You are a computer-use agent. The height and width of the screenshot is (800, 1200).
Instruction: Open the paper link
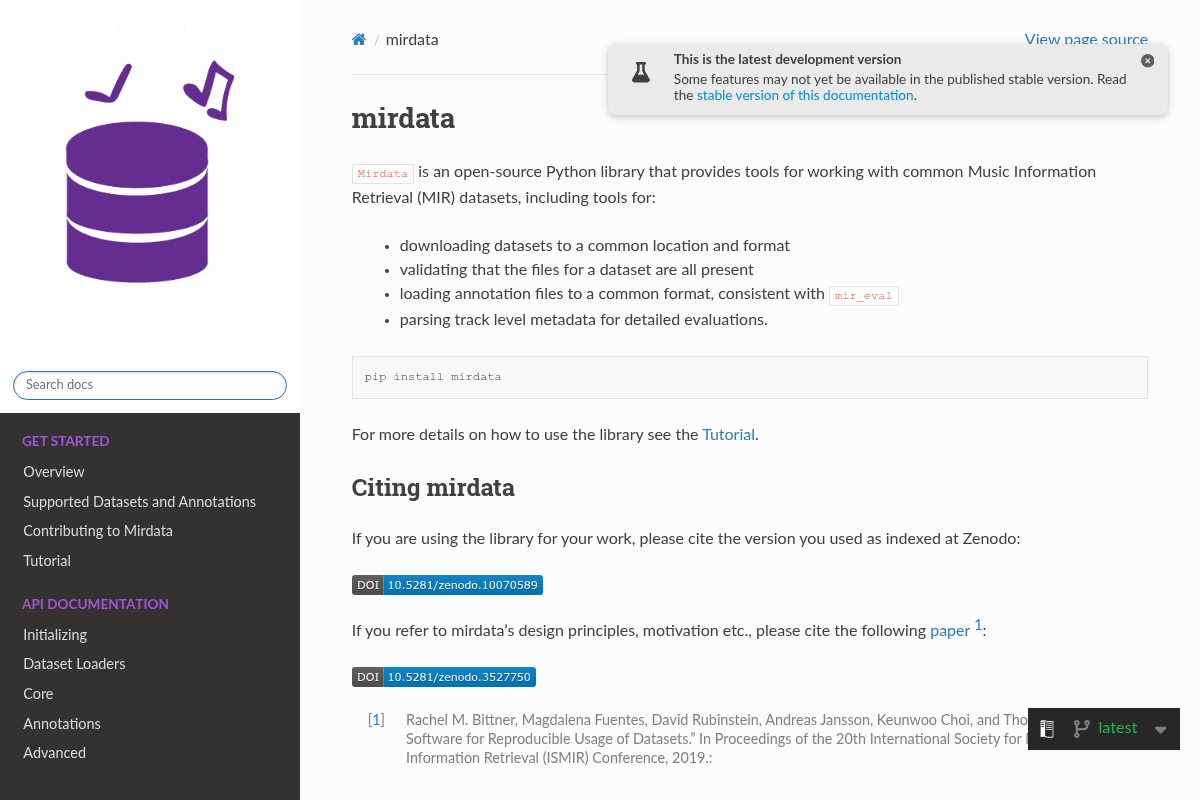[x=950, y=631]
